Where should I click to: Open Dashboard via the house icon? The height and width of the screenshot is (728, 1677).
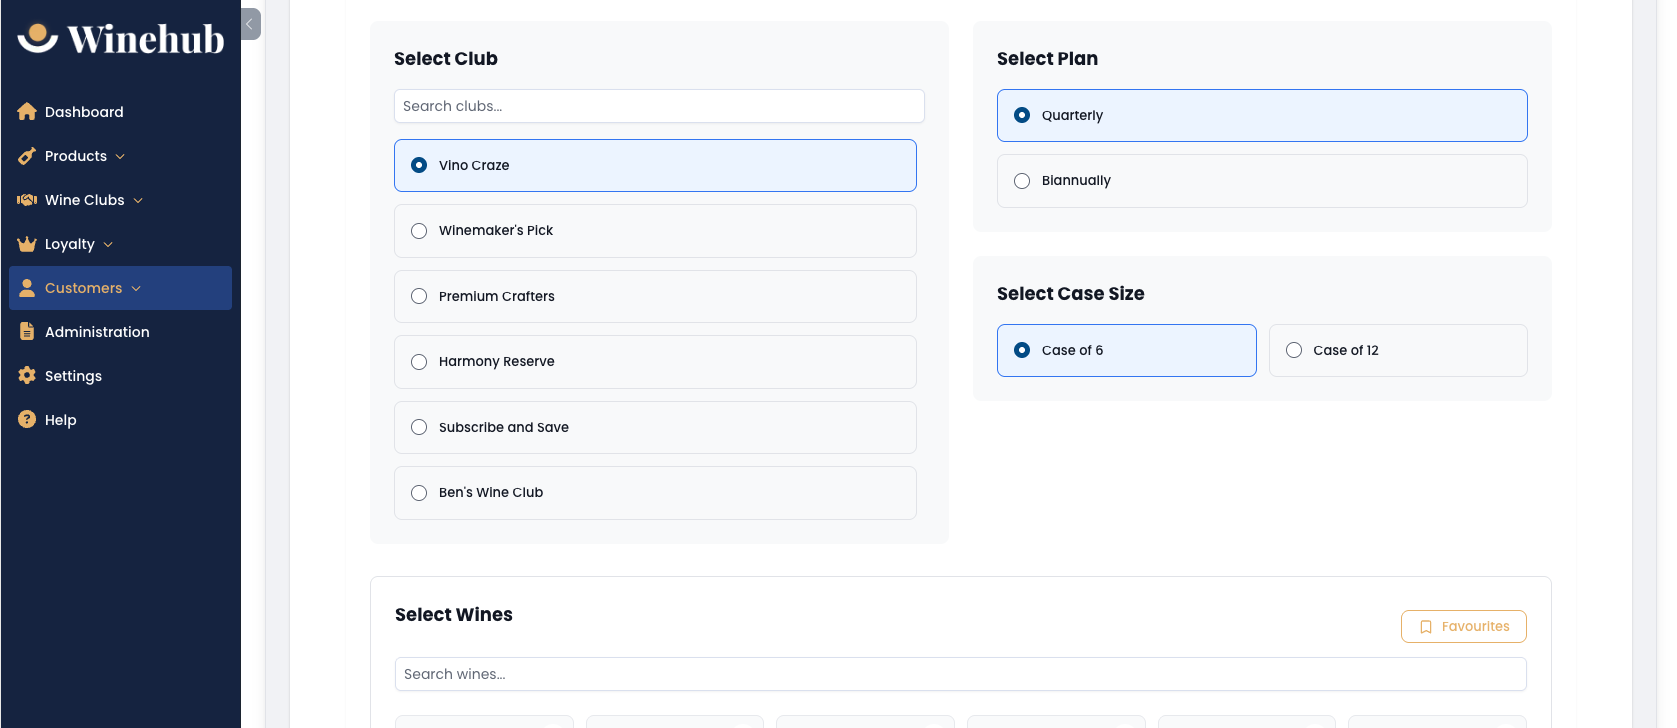click(x=27, y=112)
